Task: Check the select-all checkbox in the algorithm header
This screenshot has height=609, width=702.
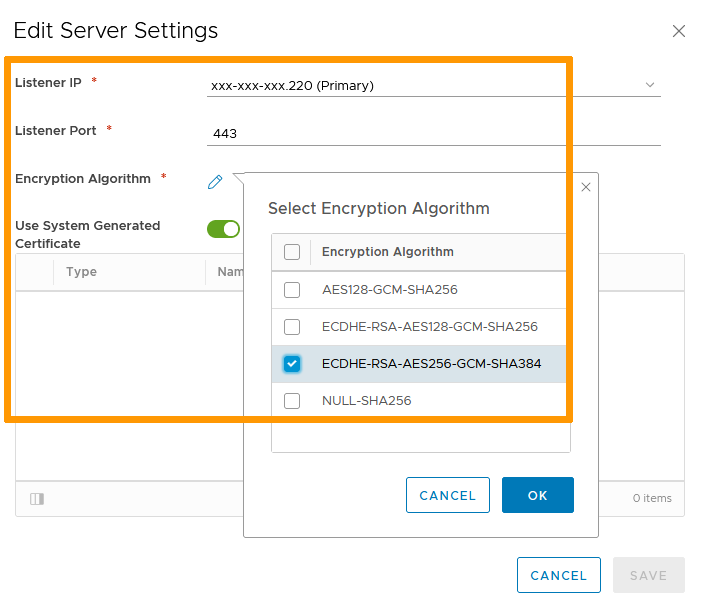Action: point(292,252)
